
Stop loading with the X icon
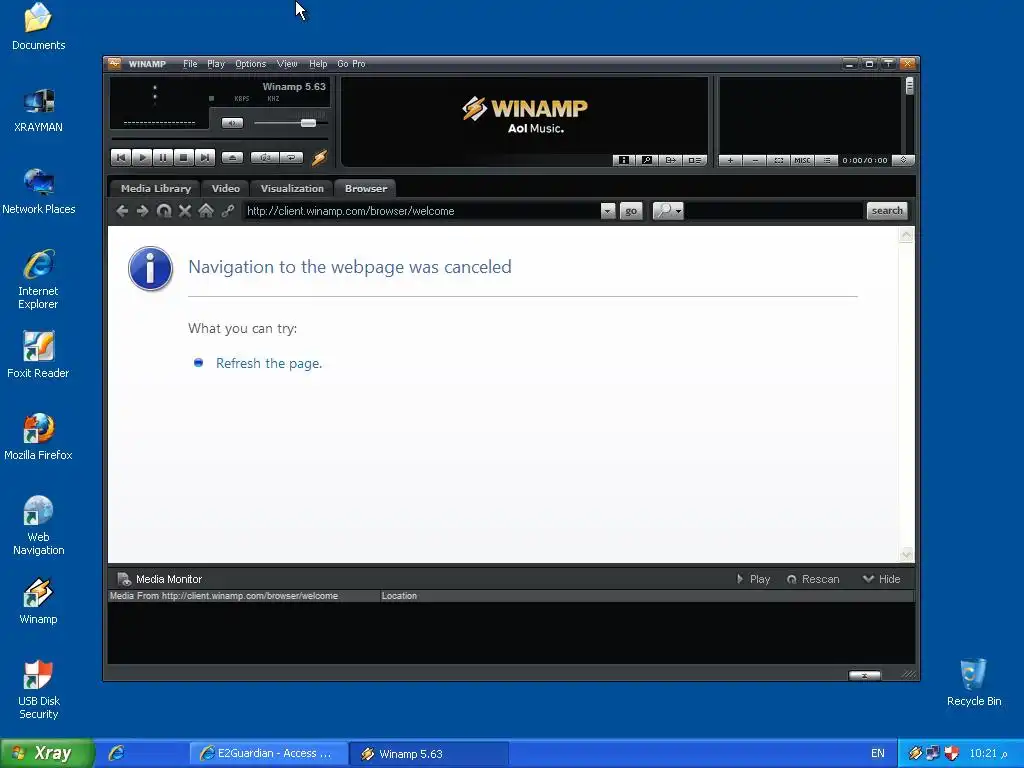pos(185,211)
